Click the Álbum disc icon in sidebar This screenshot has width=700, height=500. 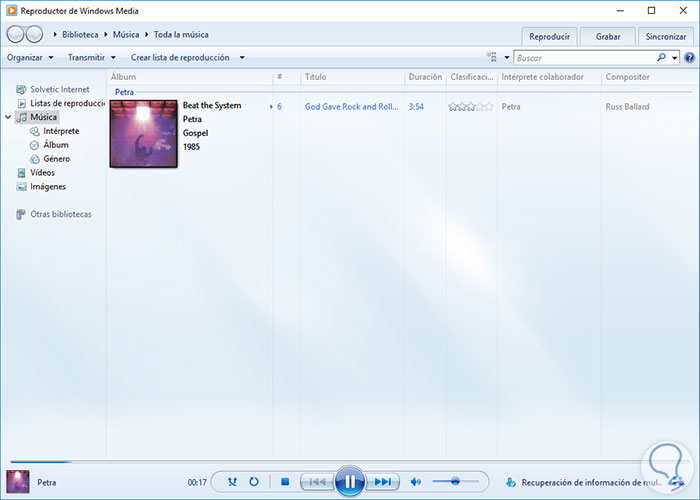click(34, 145)
